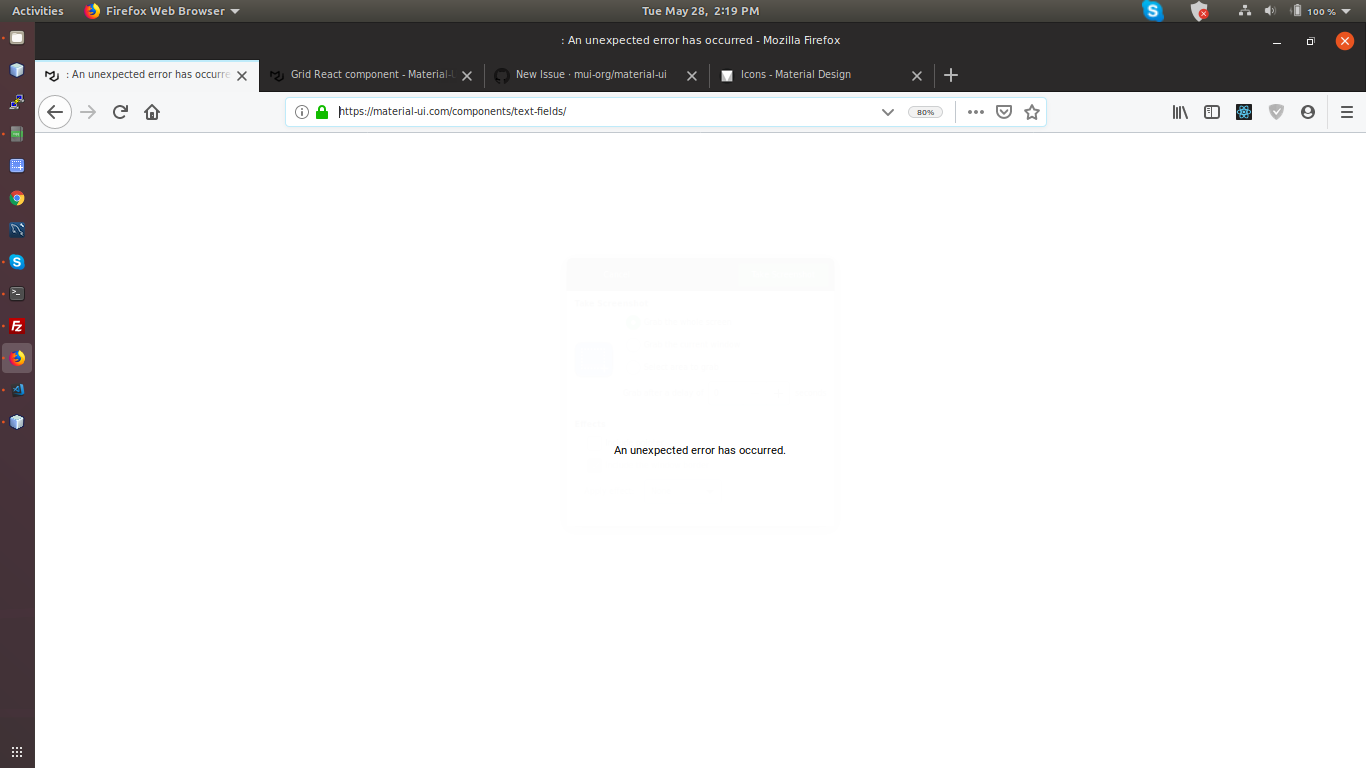Expand the address bar history dropdown
The image size is (1366, 768).
pyautogui.click(x=888, y=112)
